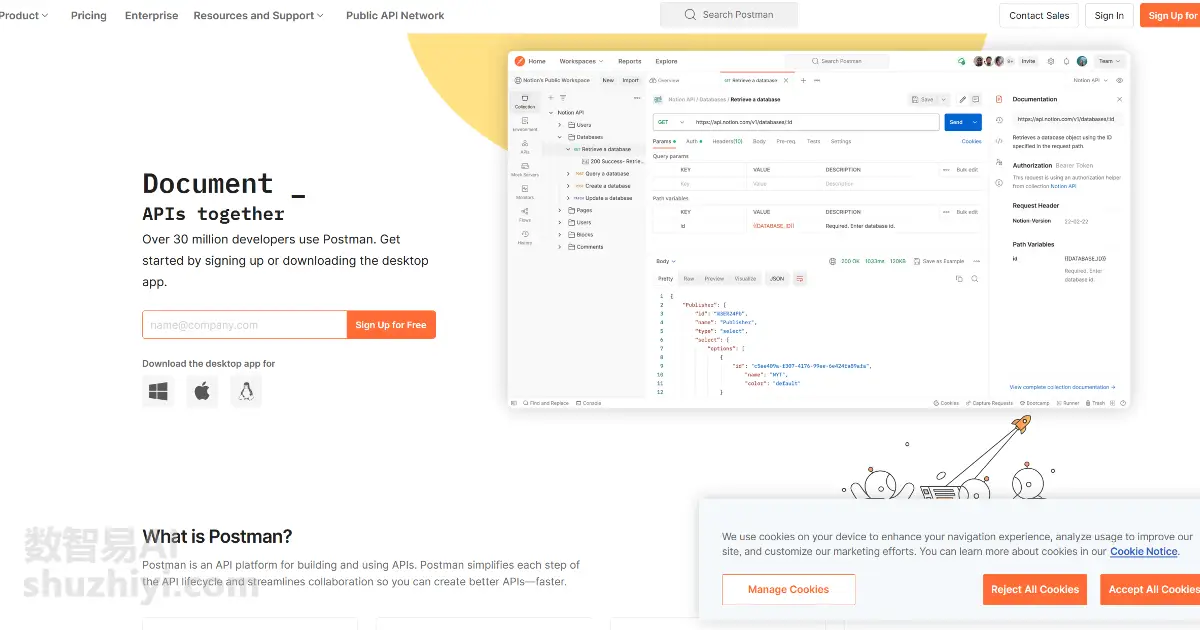
Task: Download the macOS desktop app
Action: pos(202,392)
